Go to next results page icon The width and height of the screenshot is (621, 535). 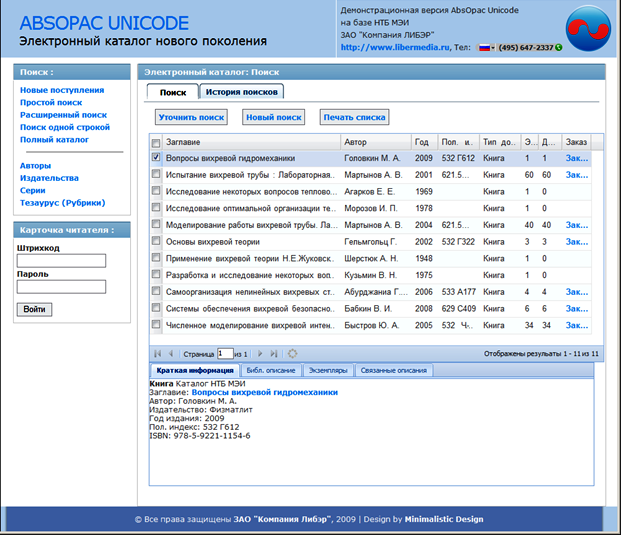click(260, 354)
